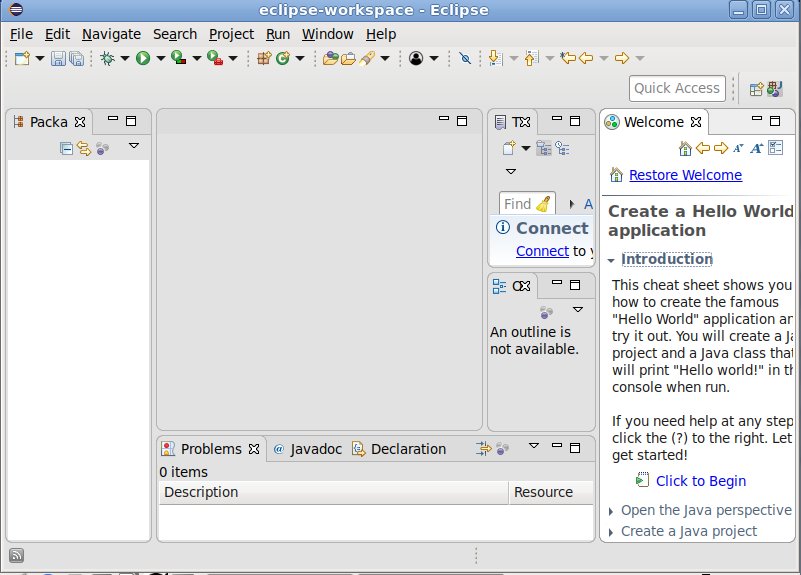This screenshot has height=575, width=801.
Task: Click the Save icon in toolbar
Action: click(x=58, y=59)
